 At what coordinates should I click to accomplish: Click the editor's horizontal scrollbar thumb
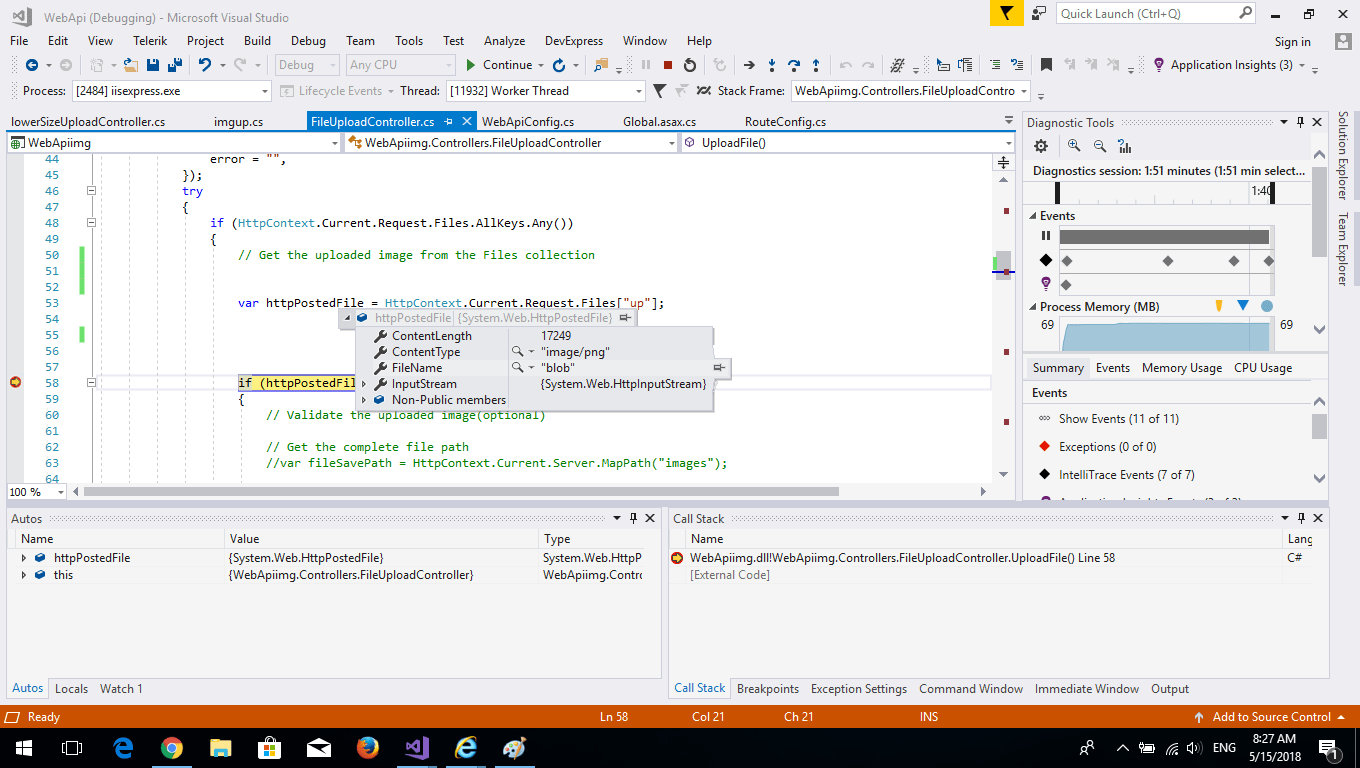(x=460, y=492)
